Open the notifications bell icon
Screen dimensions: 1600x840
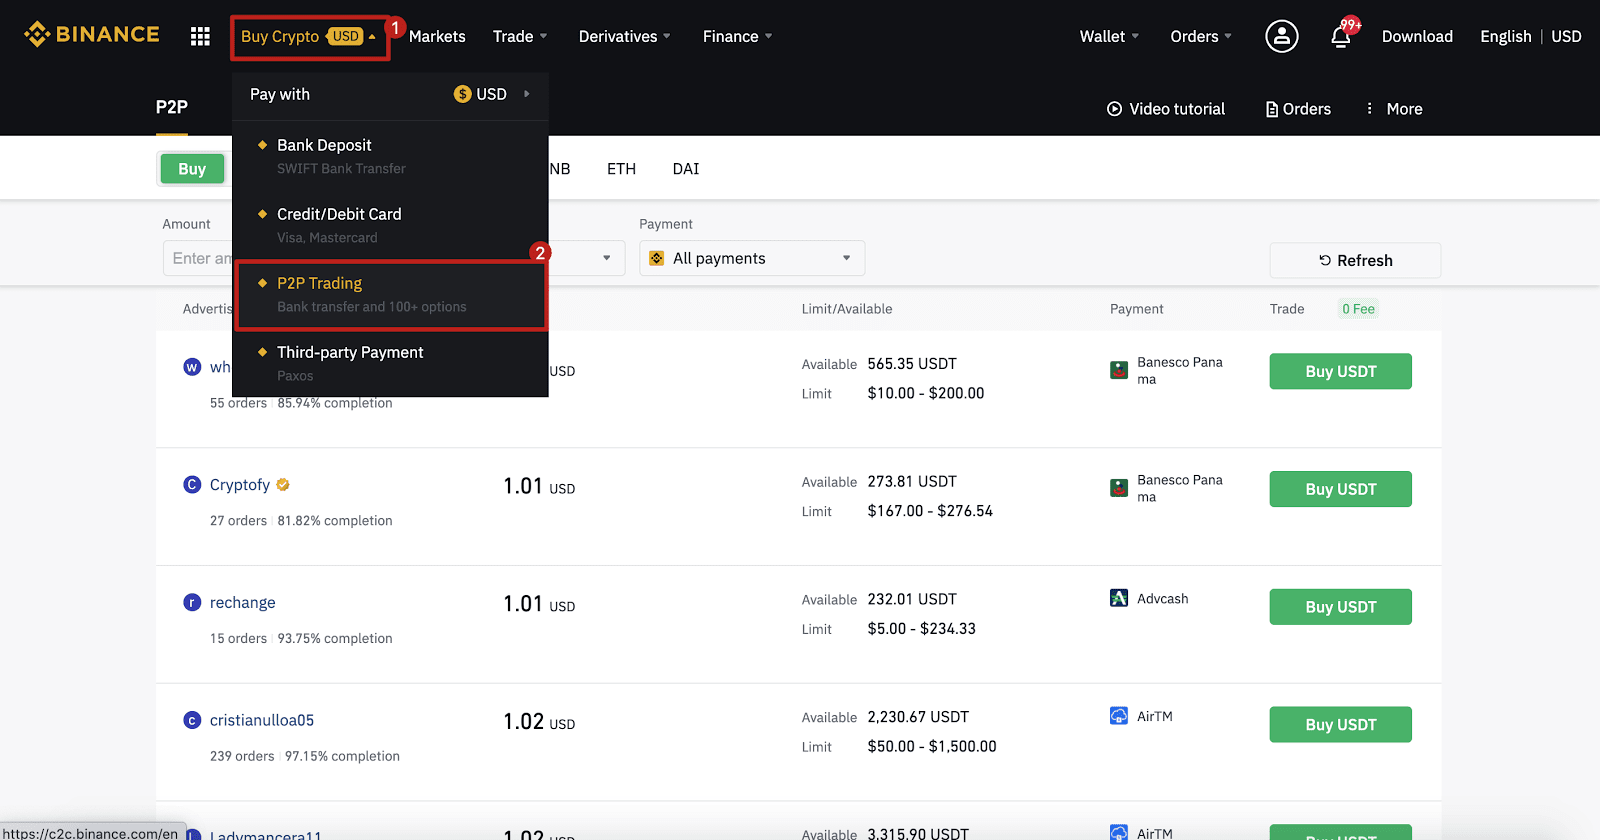point(1341,37)
